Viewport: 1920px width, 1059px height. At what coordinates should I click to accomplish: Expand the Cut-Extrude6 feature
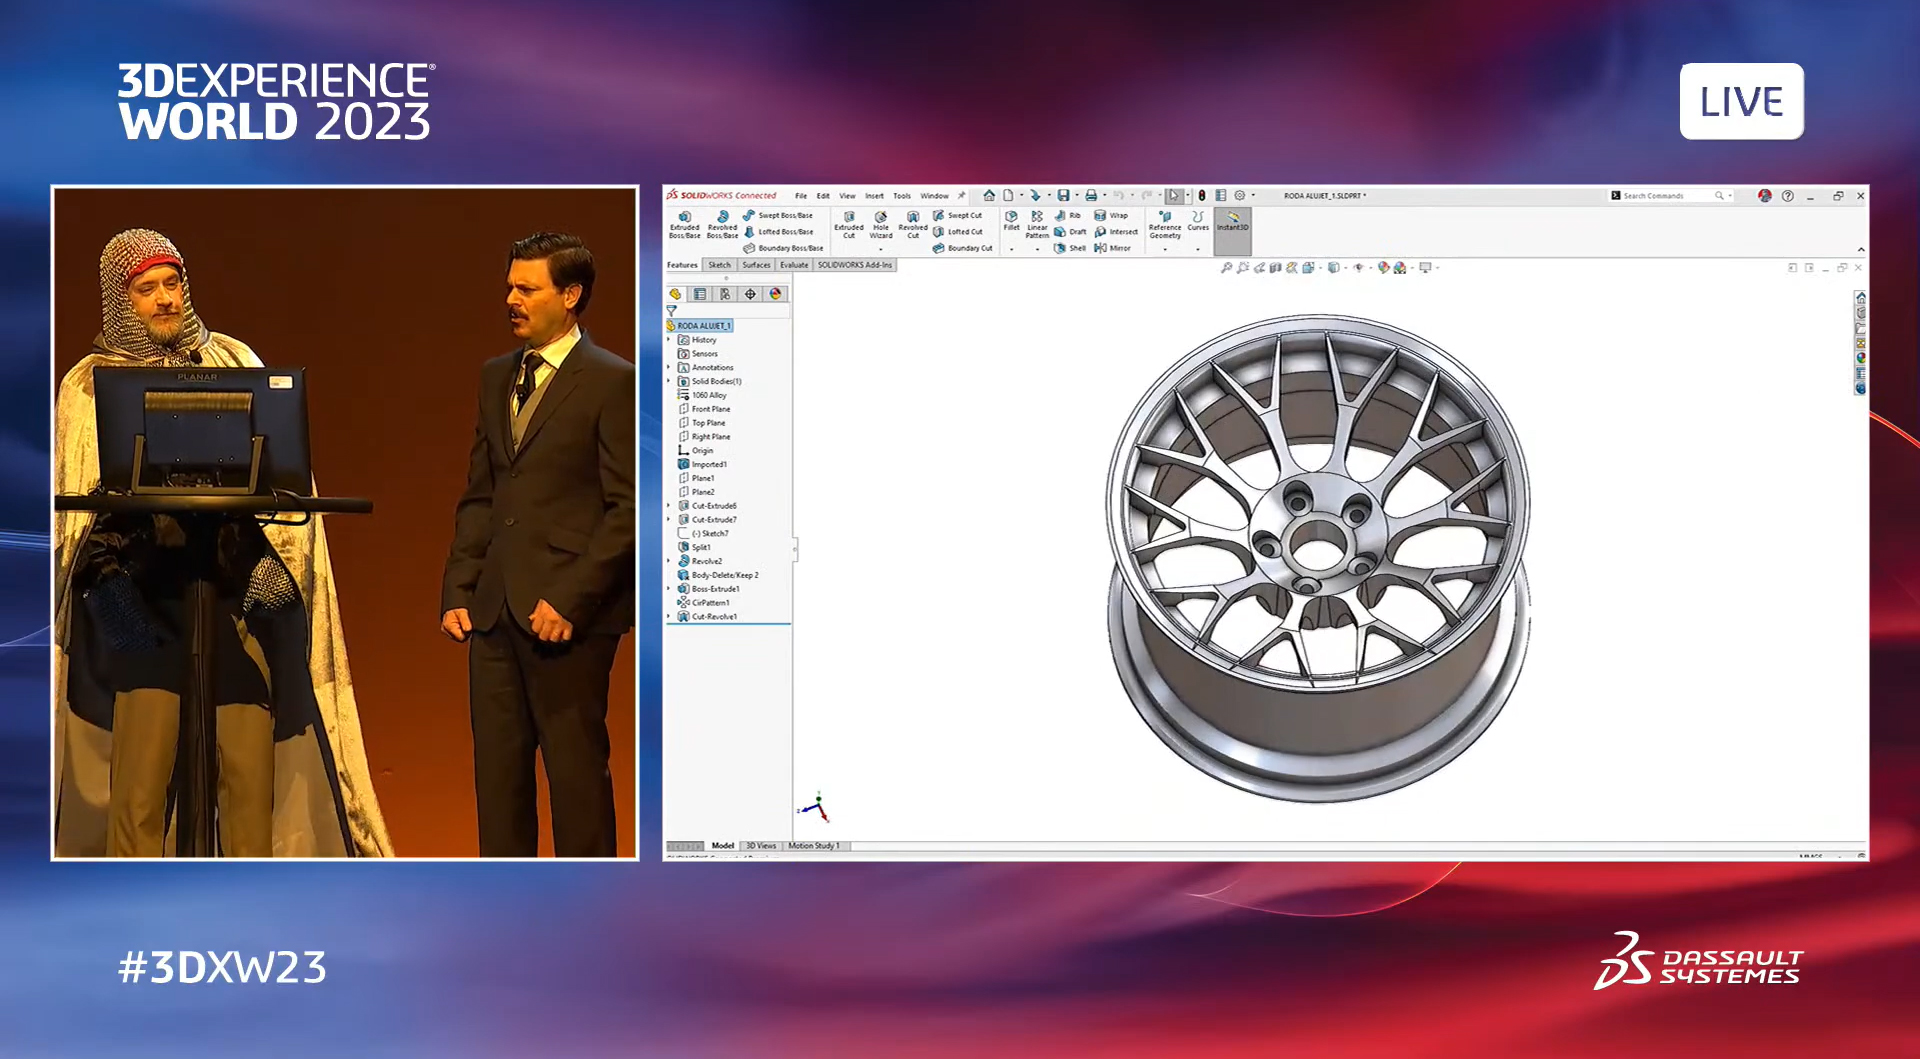point(670,505)
